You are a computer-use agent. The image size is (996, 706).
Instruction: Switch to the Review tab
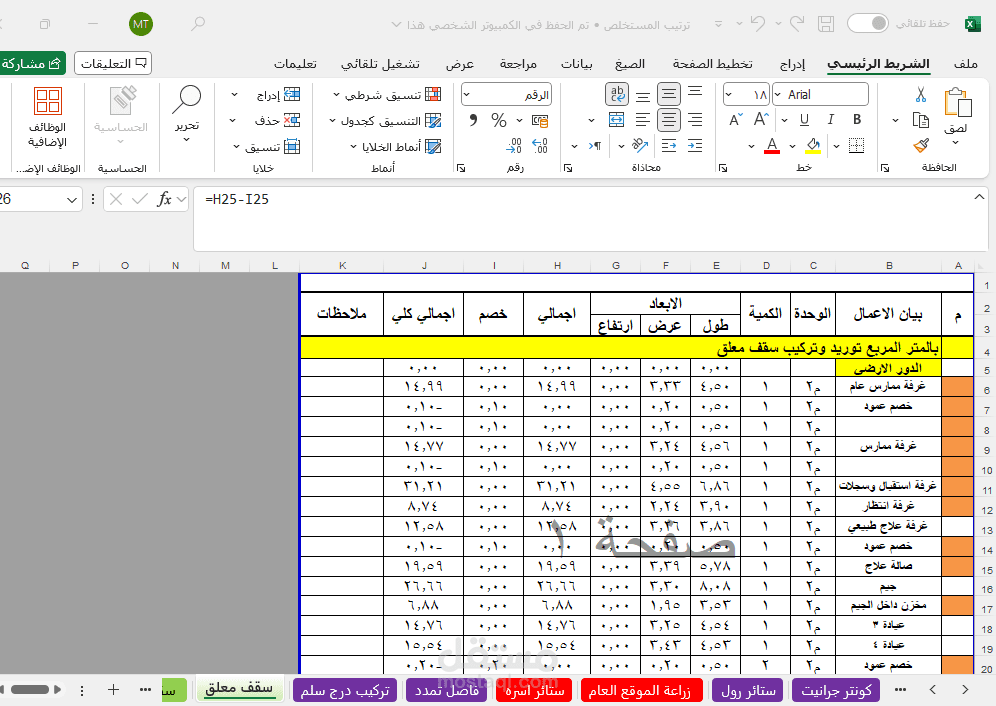(x=518, y=64)
